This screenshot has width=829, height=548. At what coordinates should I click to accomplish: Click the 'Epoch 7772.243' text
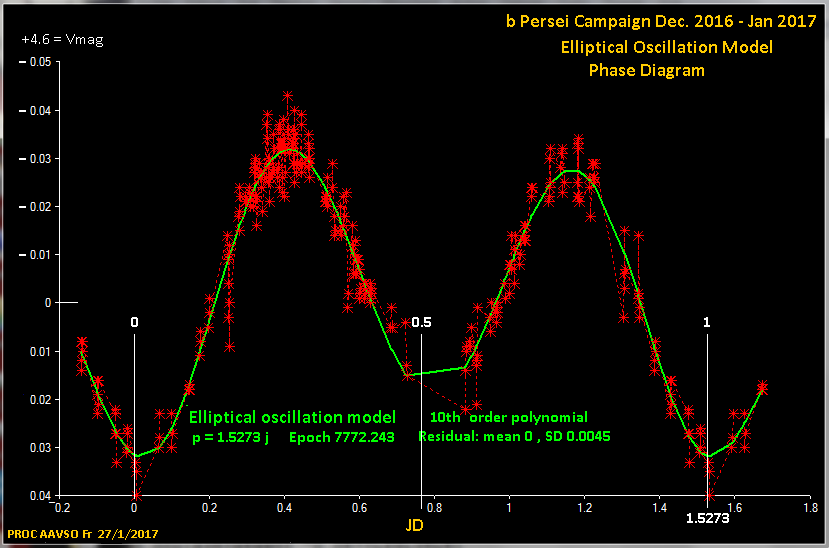point(342,437)
